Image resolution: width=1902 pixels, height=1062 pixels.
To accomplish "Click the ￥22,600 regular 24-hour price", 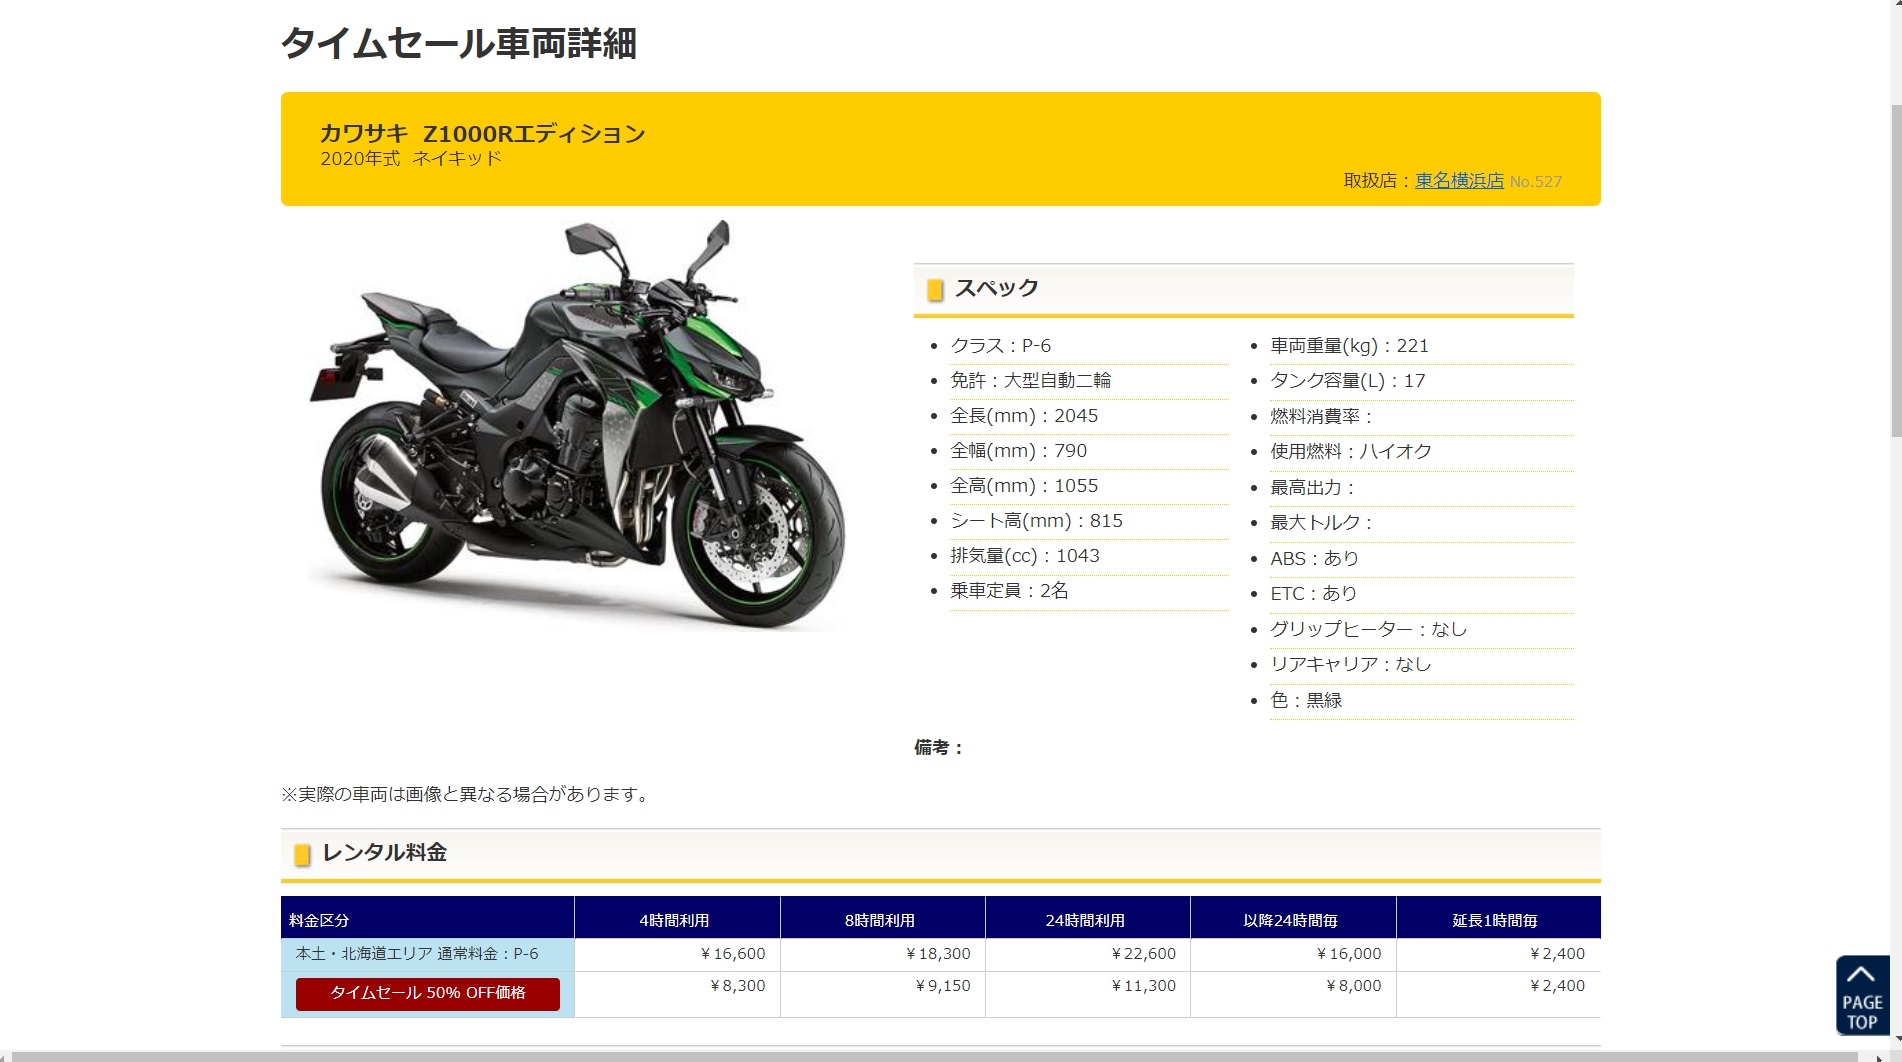I will tap(1143, 954).
